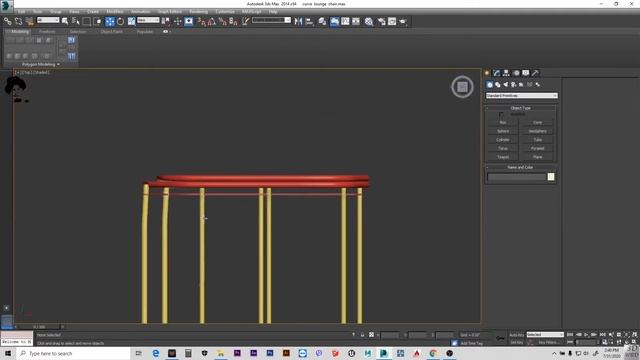Expand the Polygon Modeling panel

coord(41,64)
